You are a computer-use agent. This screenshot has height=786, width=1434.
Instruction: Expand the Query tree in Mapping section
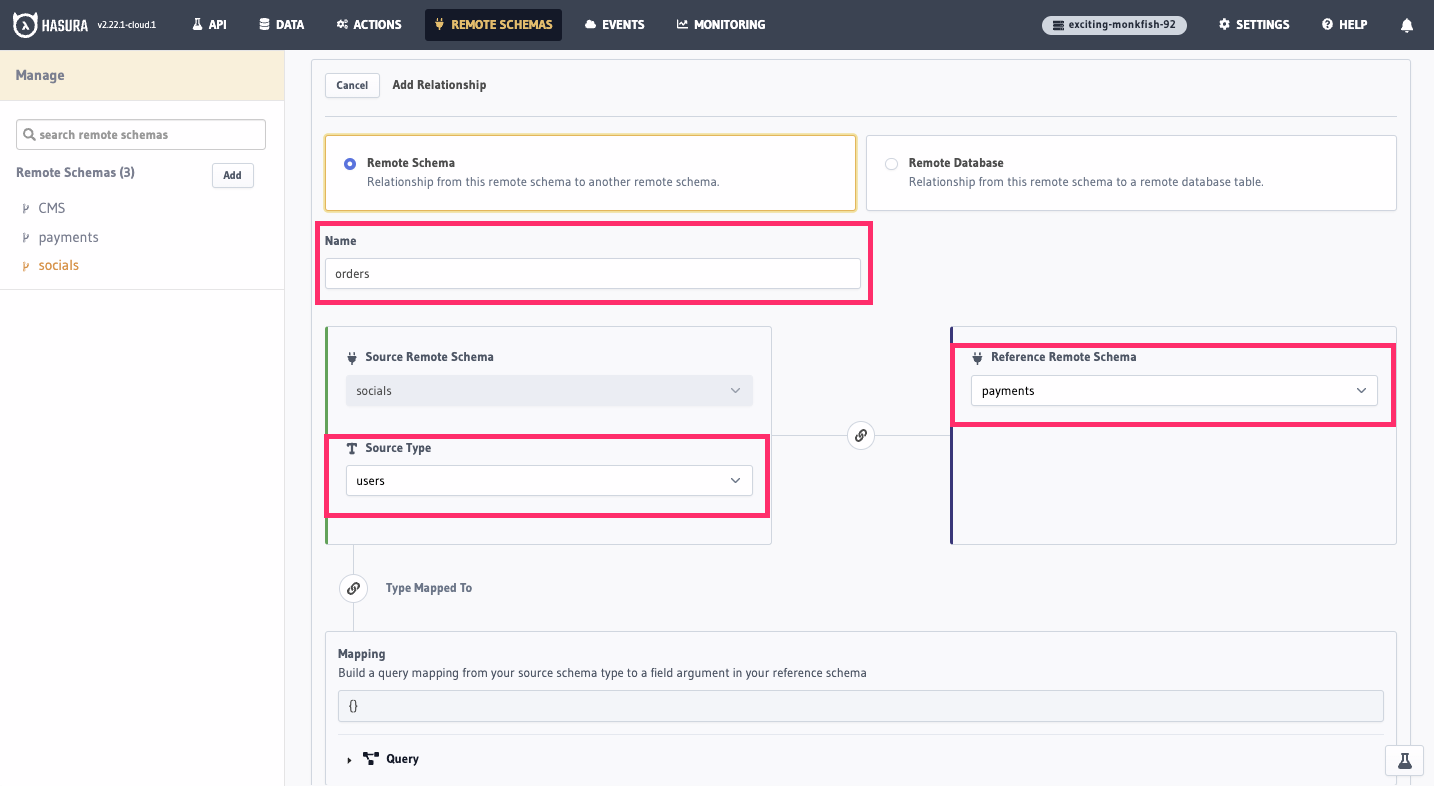click(349, 759)
